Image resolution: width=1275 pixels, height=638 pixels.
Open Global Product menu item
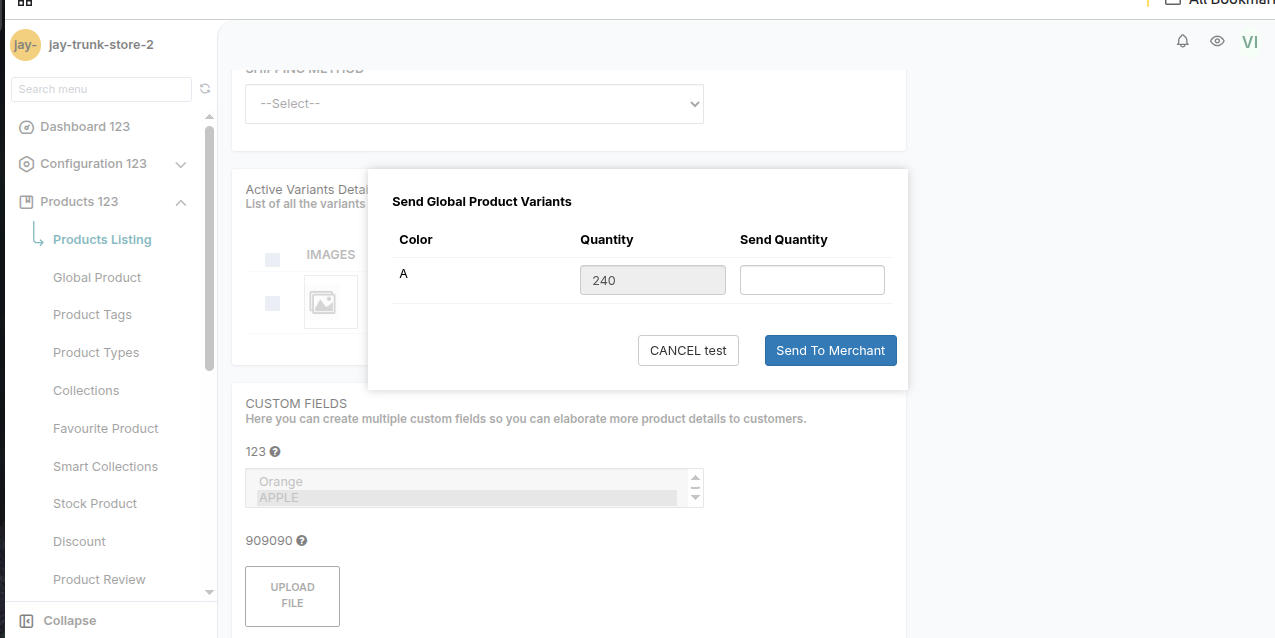97,278
